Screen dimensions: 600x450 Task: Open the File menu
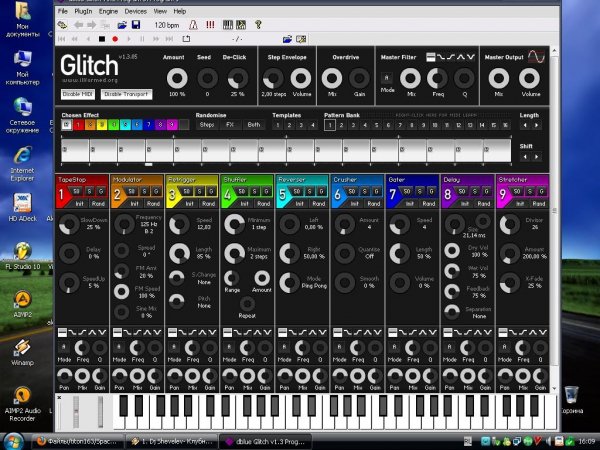[63, 11]
